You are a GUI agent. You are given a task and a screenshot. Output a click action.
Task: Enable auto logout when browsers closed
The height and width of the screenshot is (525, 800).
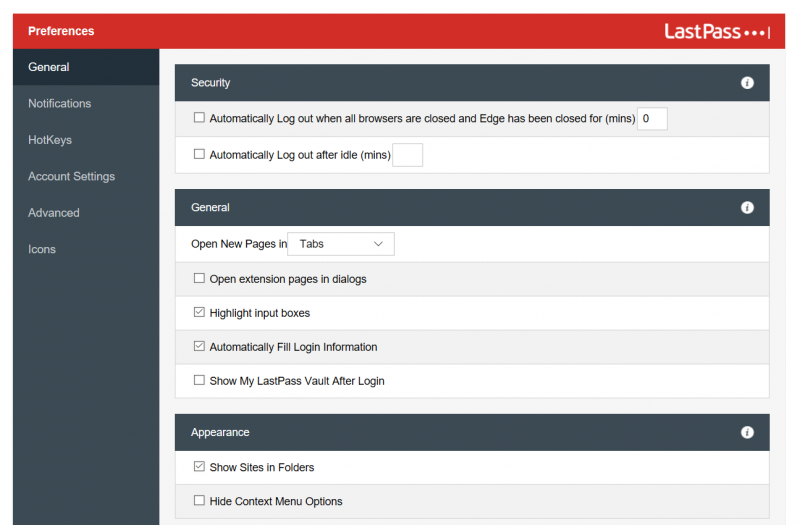(x=199, y=118)
